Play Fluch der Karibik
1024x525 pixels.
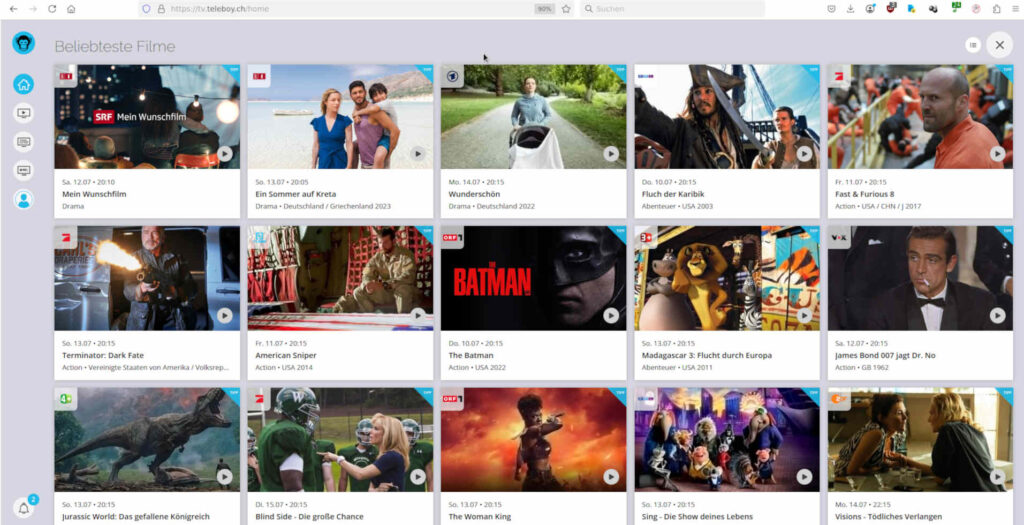pos(804,153)
